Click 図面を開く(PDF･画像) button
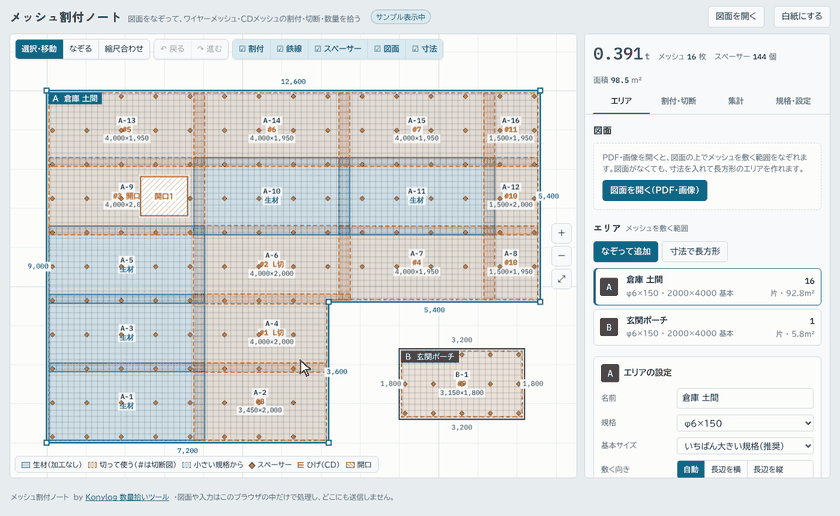Image resolution: width=840 pixels, height=516 pixels. (x=654, y=190)
